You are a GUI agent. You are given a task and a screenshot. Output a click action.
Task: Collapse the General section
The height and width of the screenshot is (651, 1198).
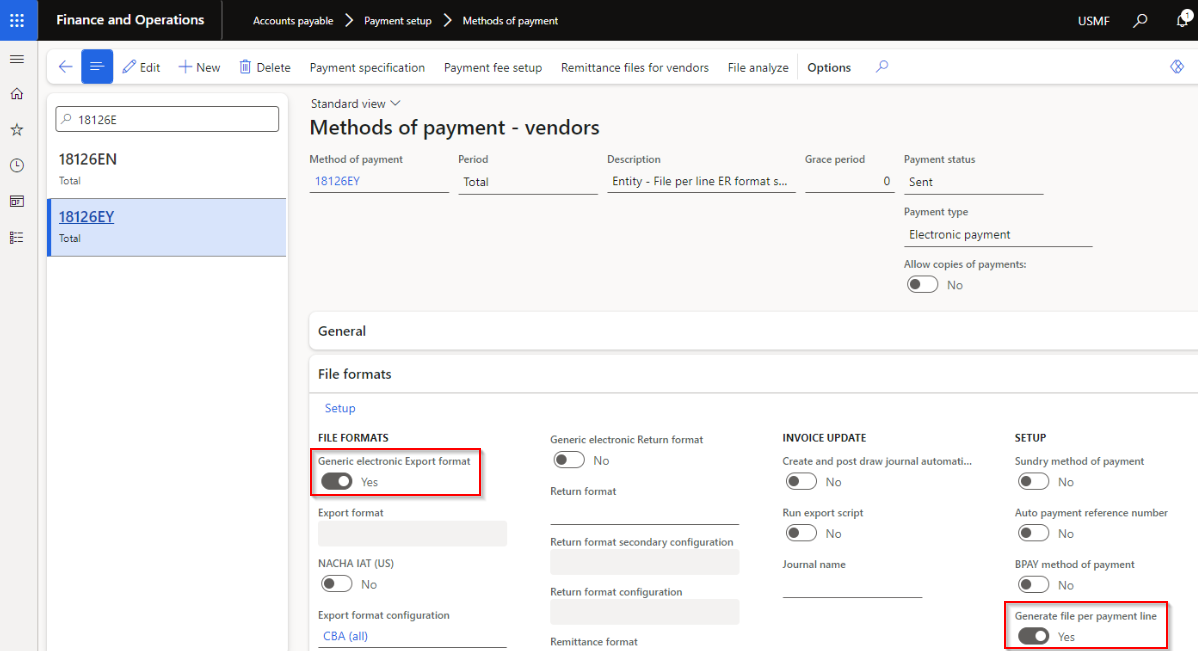coord(341,331)
